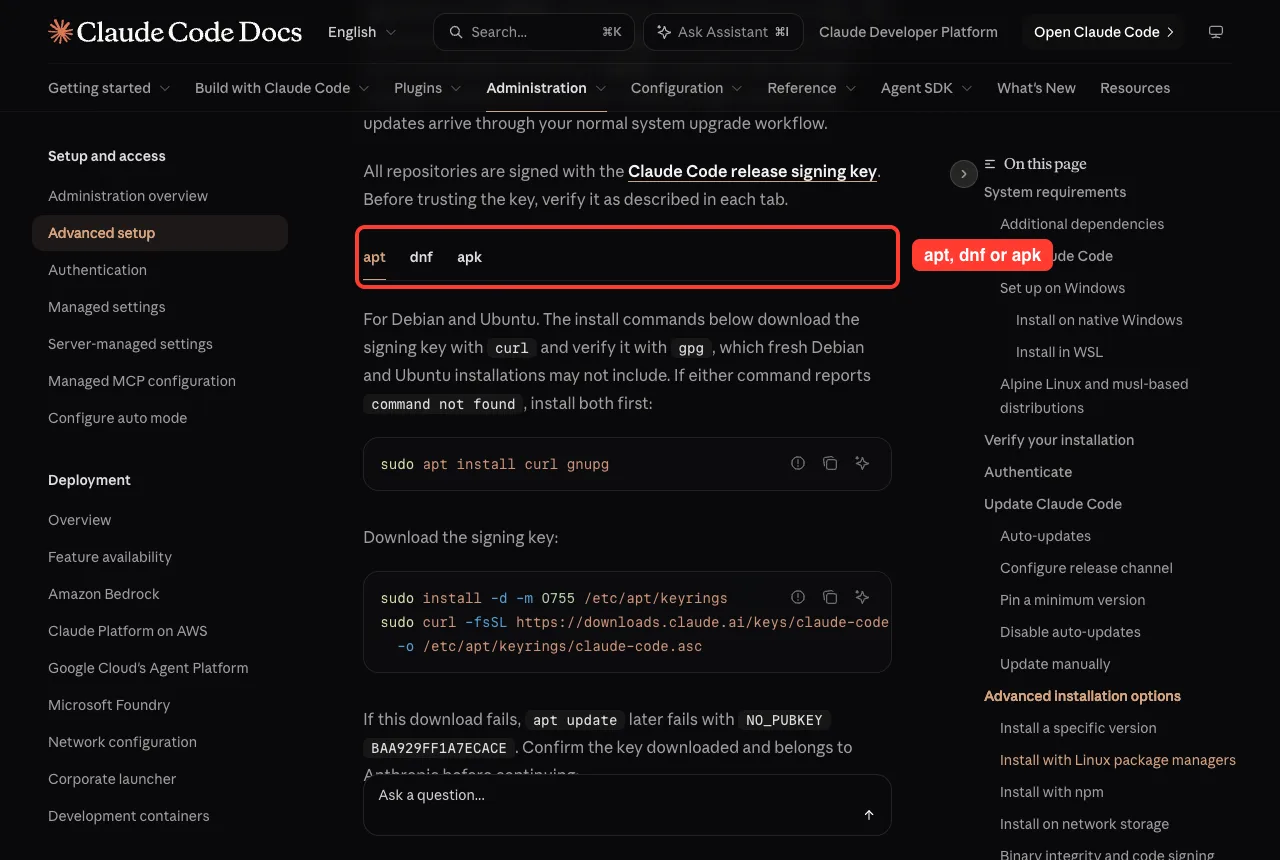Jump to Install on native Windows
Viewport: 1280px width, 860px height.
coord(1099,320)
